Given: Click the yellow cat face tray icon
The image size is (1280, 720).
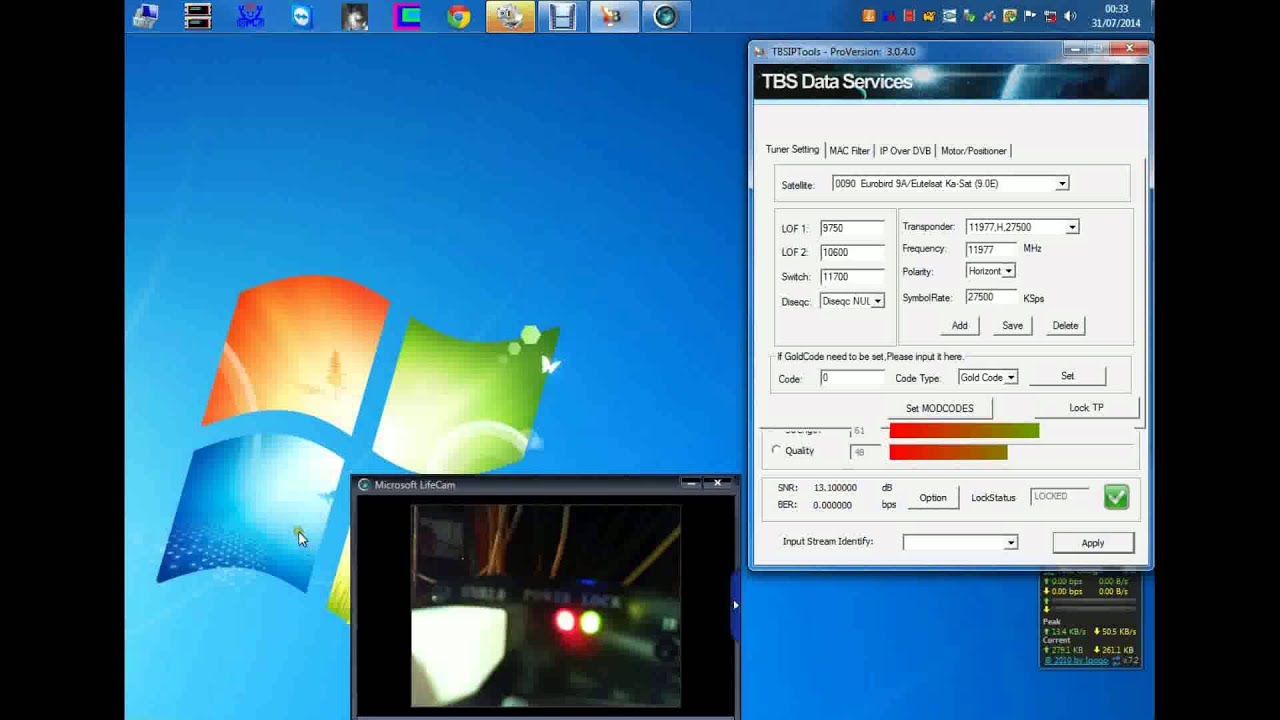Looking at the screenshot, I should tap(929, 16).
